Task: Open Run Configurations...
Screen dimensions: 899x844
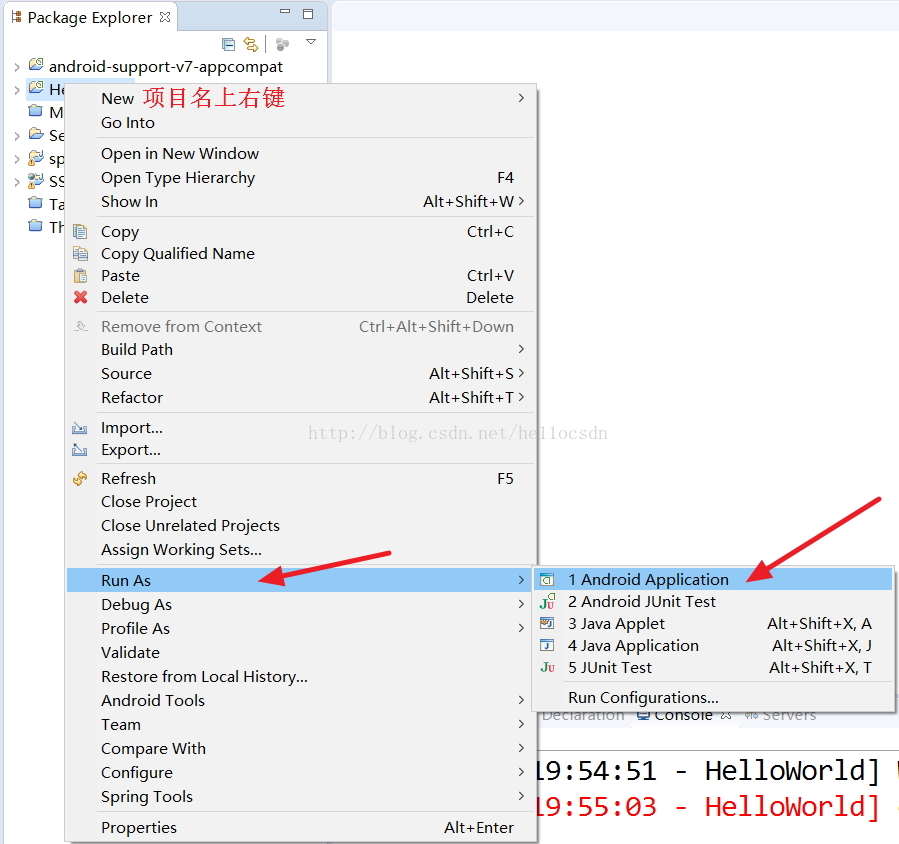Action: (x=714, y=698)
